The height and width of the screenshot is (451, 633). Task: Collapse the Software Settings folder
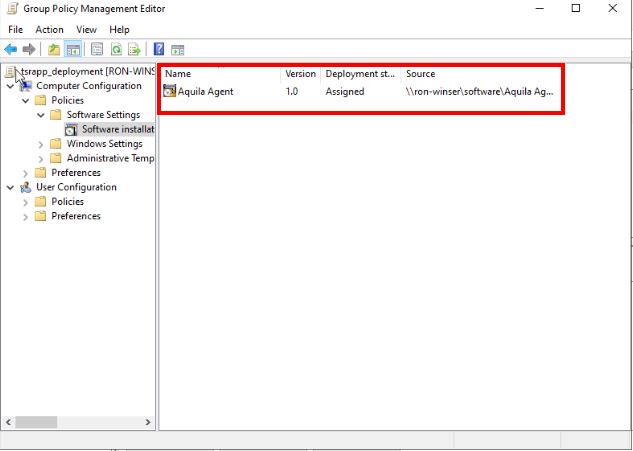pyautogui.click(x=41, y=115)
